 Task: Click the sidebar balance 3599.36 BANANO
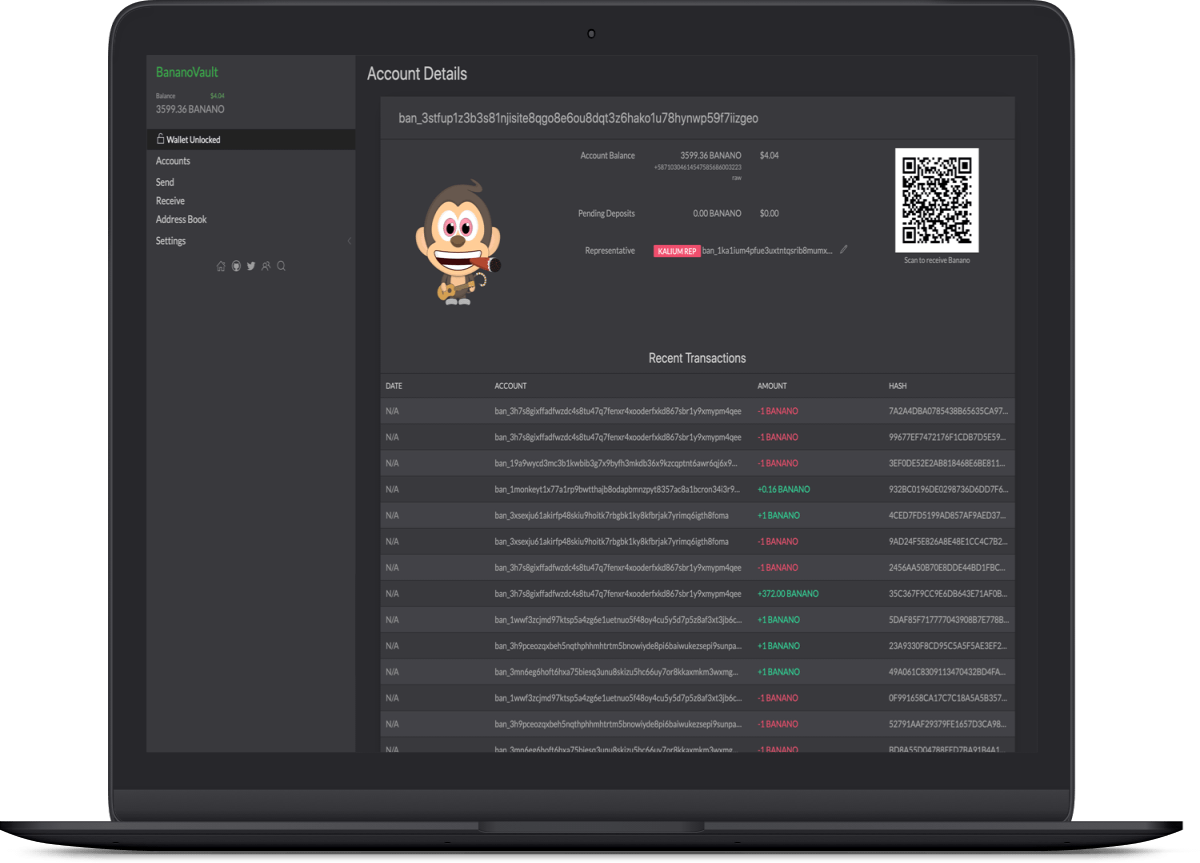pos(190,109)
